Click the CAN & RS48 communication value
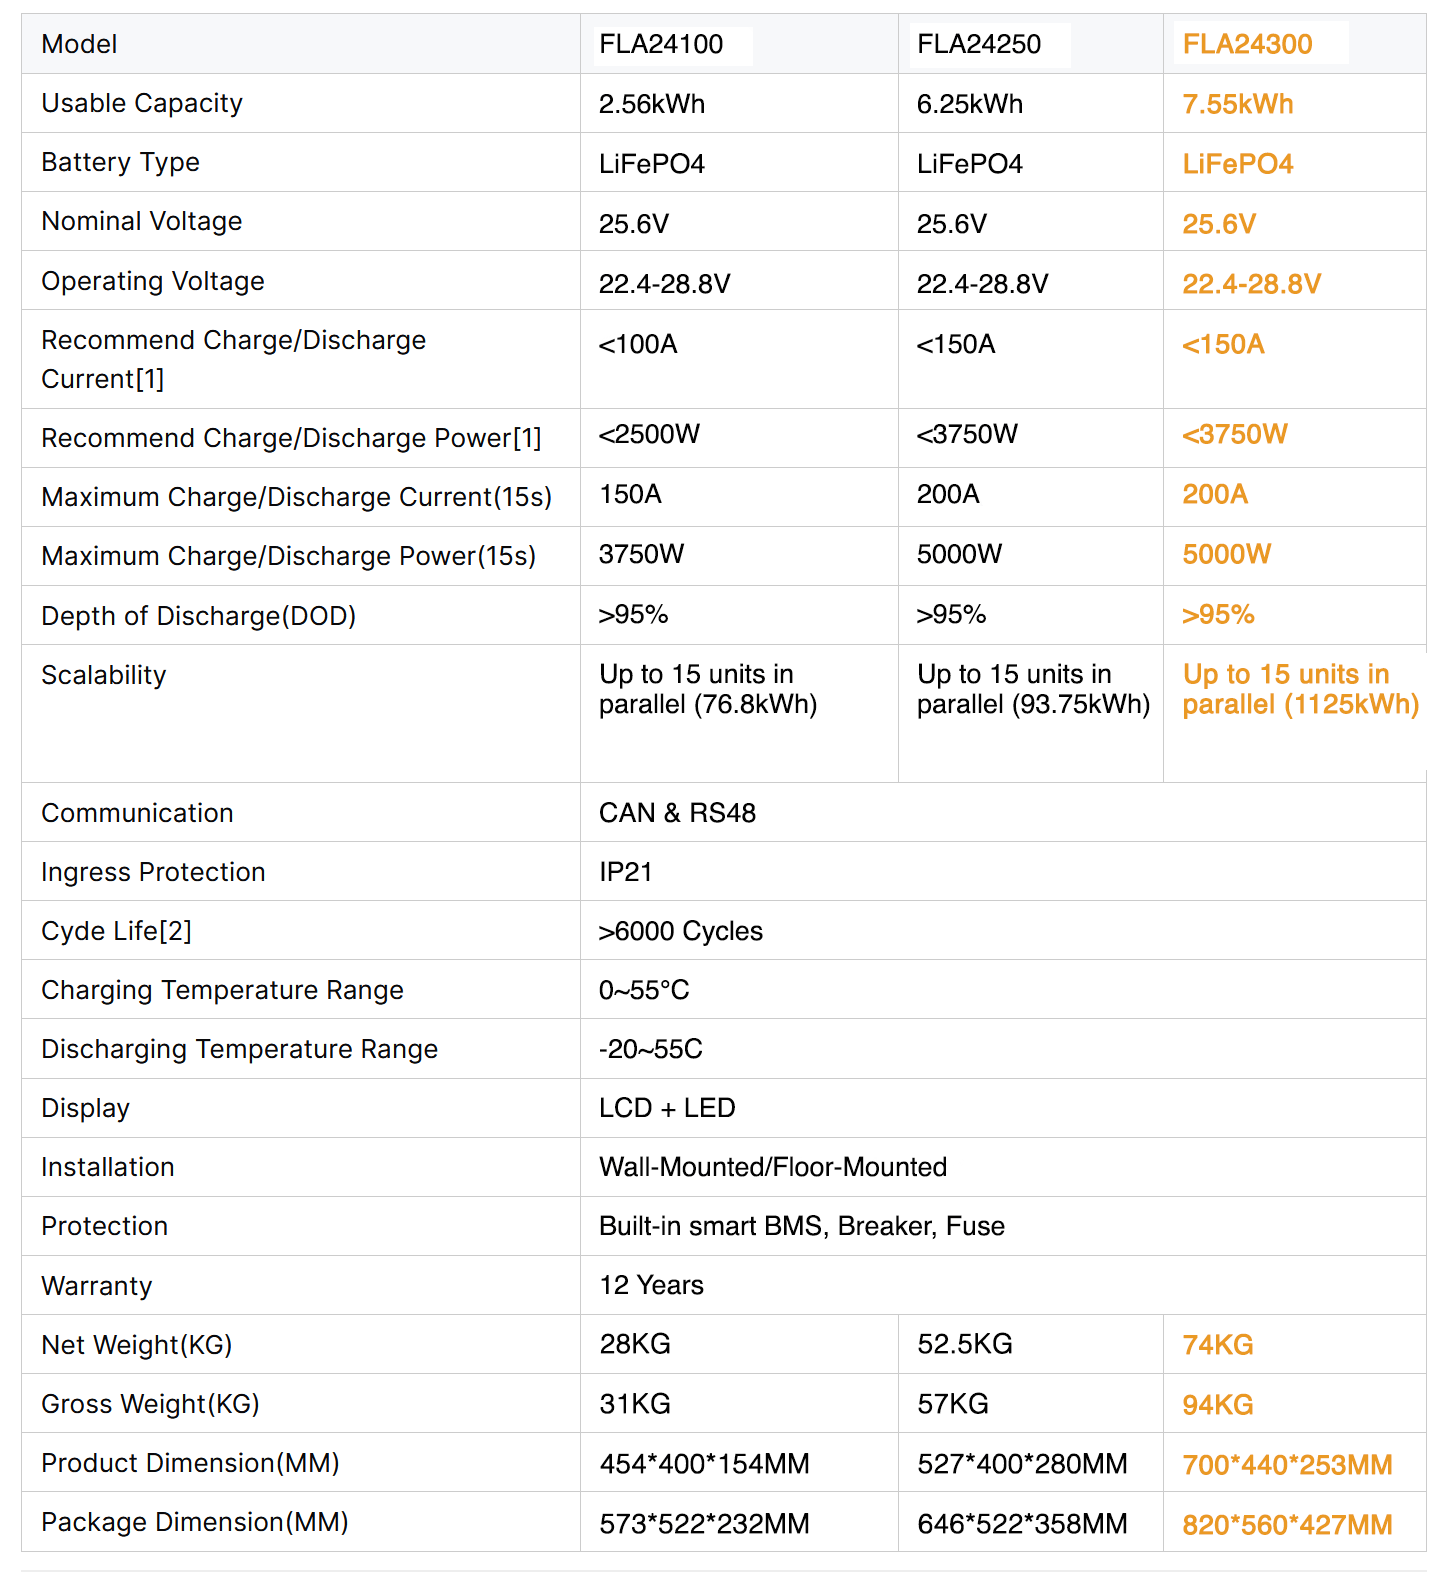 point(677,813)
